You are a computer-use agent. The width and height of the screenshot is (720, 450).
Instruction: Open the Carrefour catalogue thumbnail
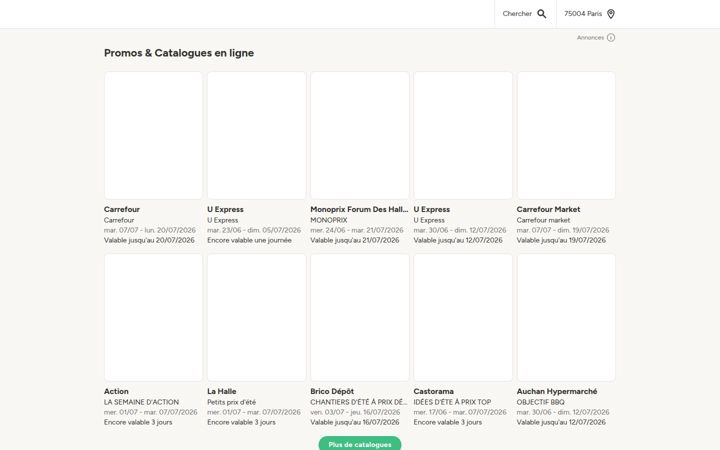tap(153, 135)
